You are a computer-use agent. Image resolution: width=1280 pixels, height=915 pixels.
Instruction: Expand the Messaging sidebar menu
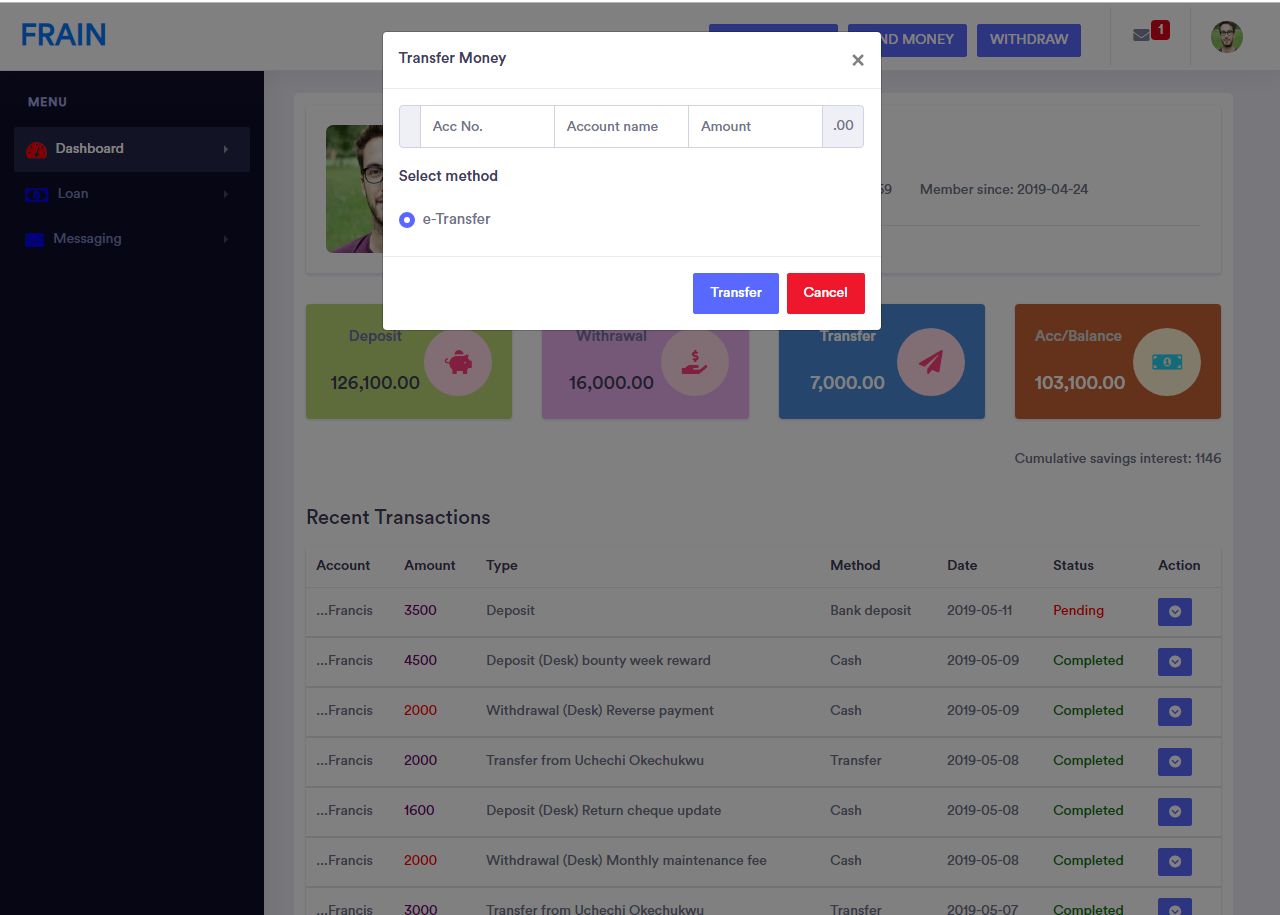pos(87,238)
